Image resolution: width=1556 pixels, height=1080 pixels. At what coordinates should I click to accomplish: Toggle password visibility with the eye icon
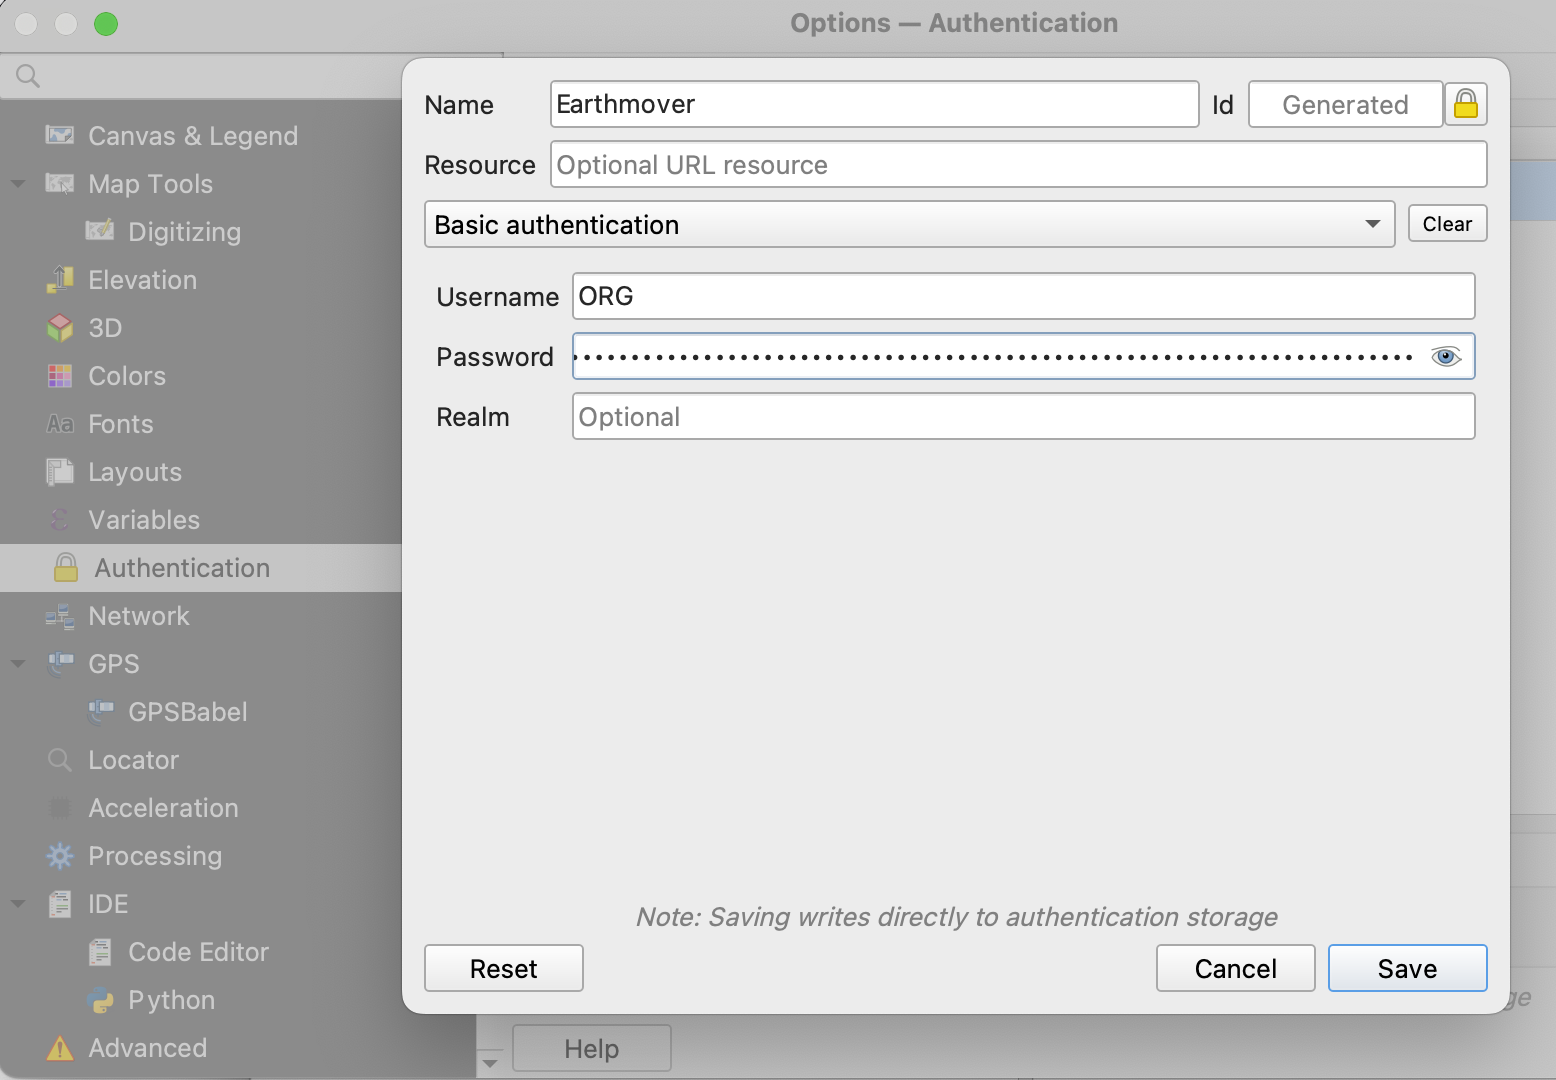1445,357
